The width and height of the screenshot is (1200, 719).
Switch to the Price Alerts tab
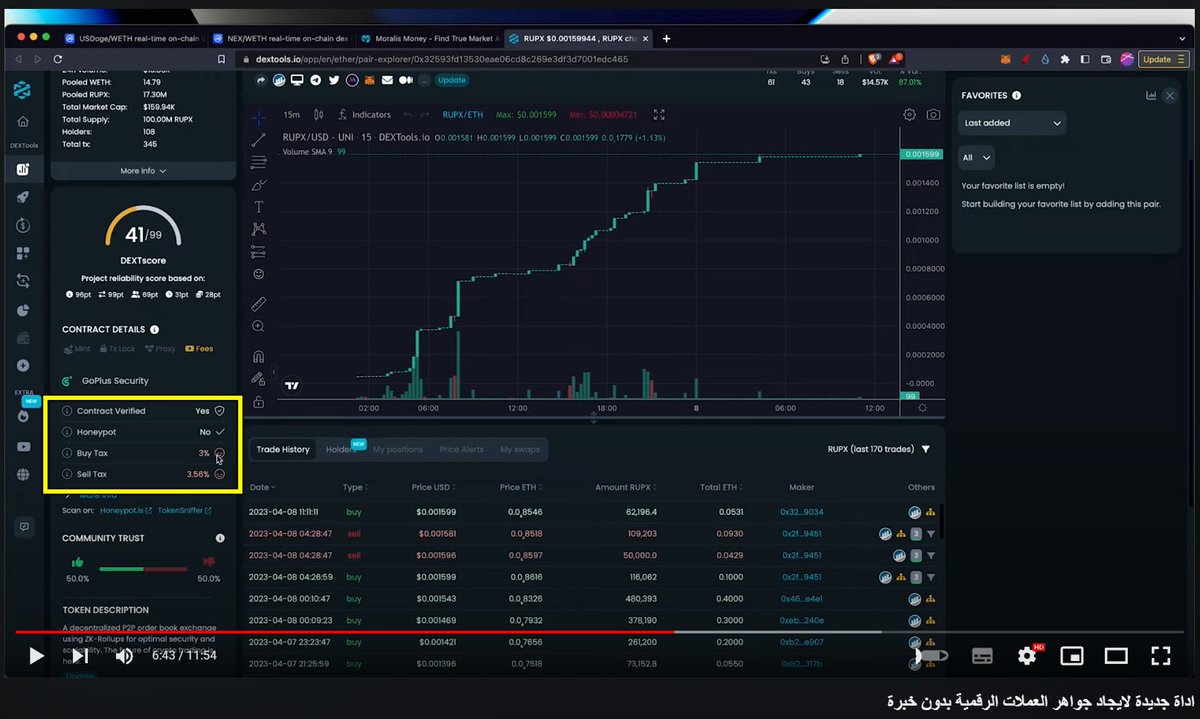point(461,449)
